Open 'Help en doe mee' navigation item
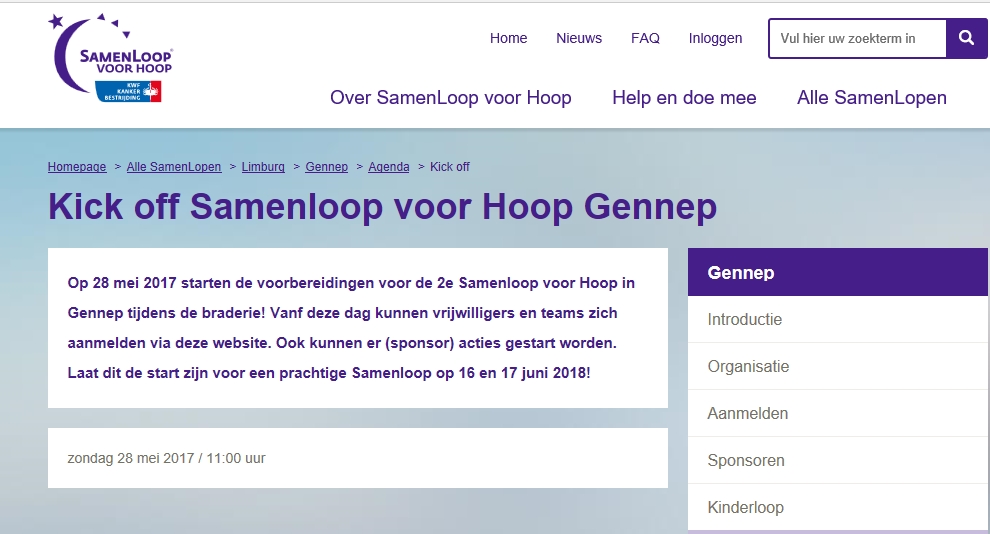Viewport: 990px width, 534px height. click(684, 98)
